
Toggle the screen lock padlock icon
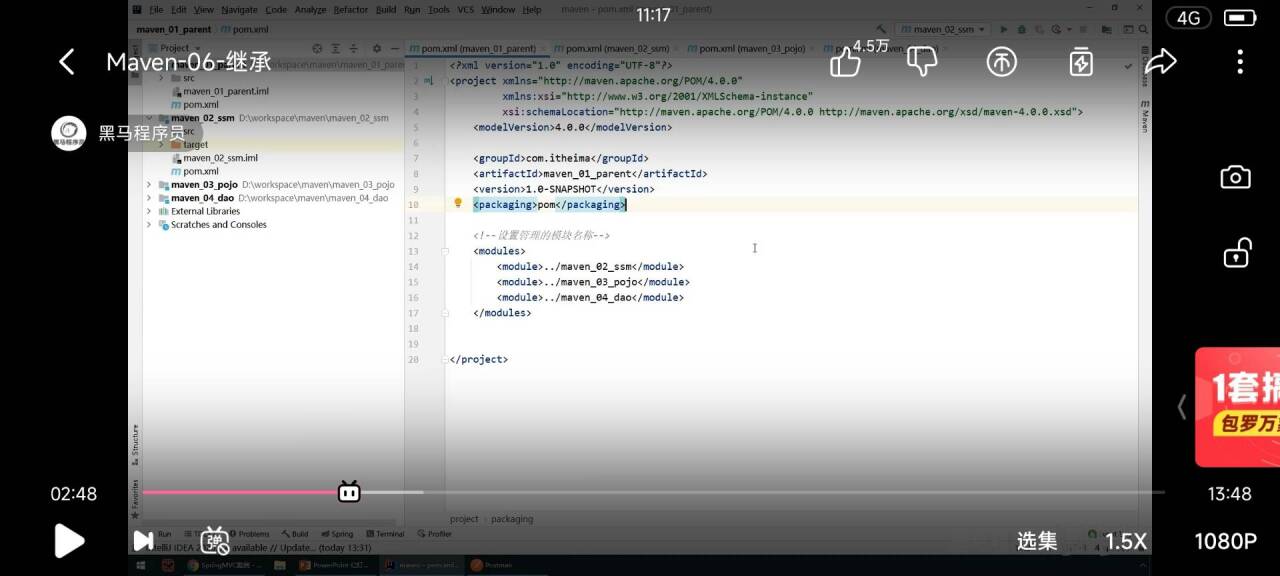[x=1236, y=253]
